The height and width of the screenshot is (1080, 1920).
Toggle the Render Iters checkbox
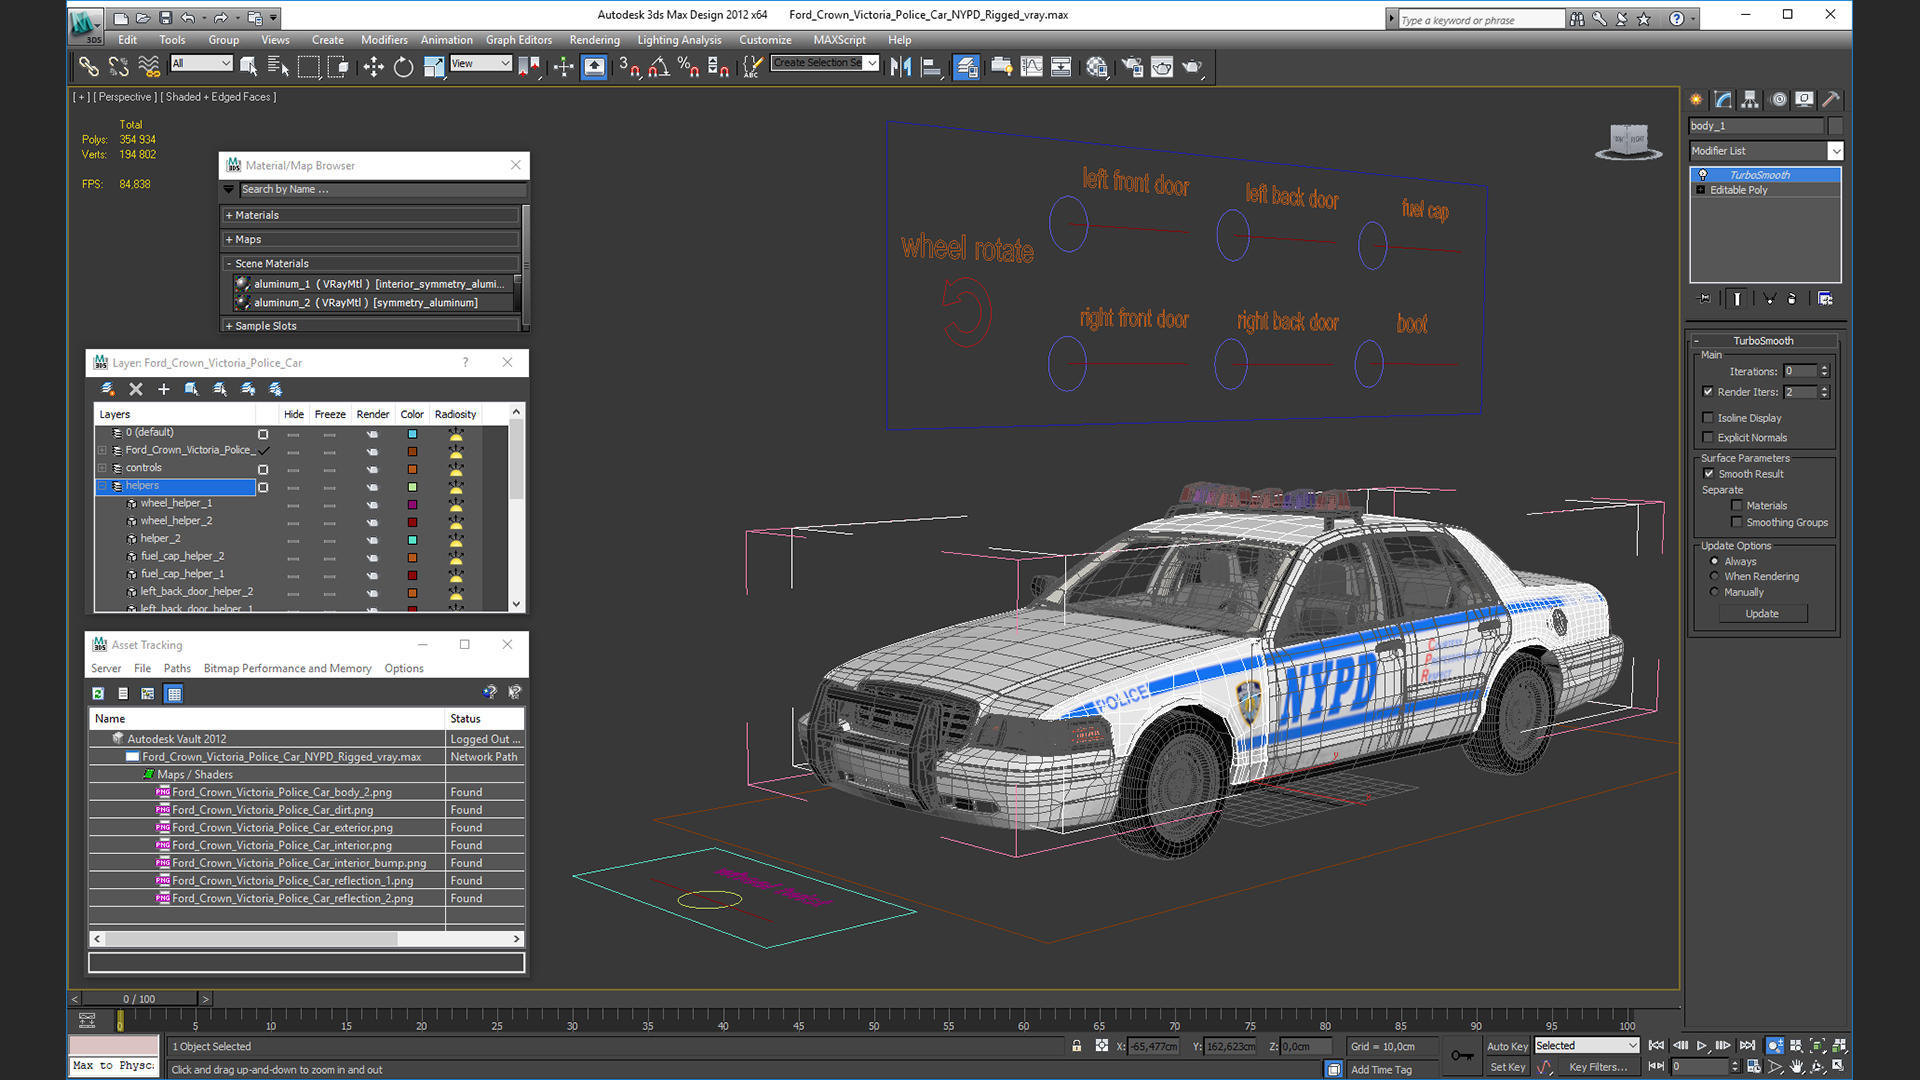click(x=1708, y=392)
